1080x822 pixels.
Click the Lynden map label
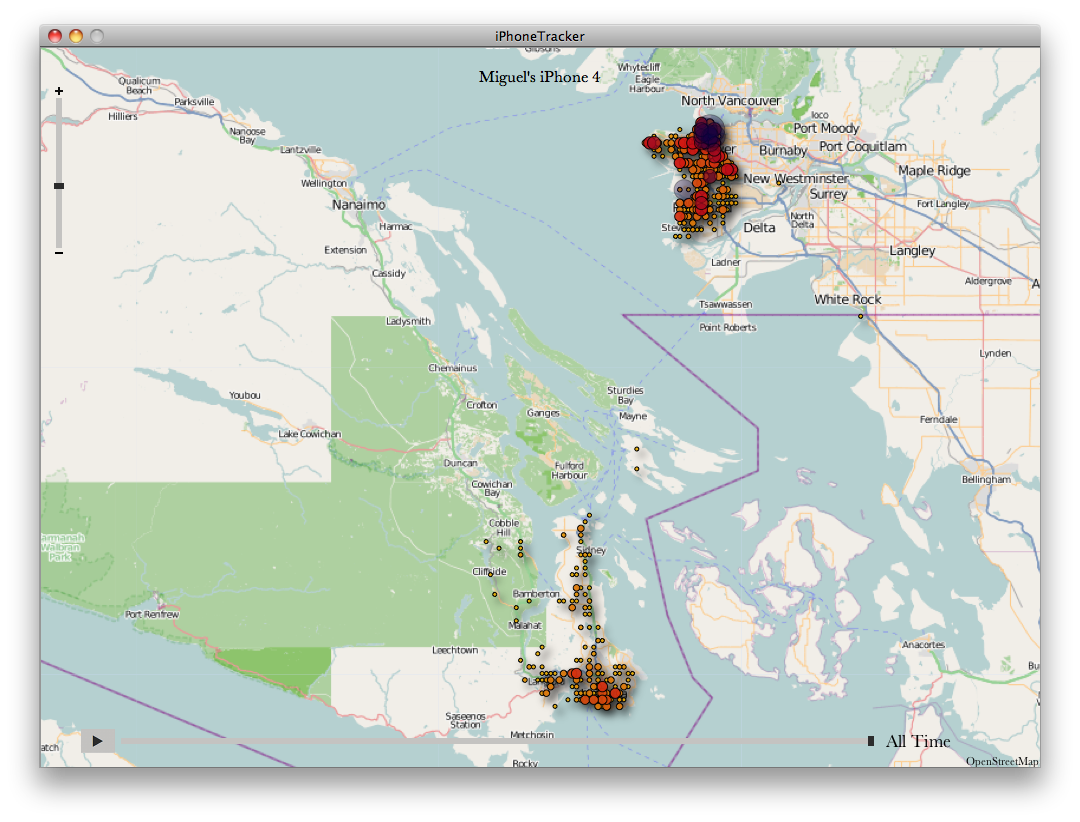click(995, 353)
